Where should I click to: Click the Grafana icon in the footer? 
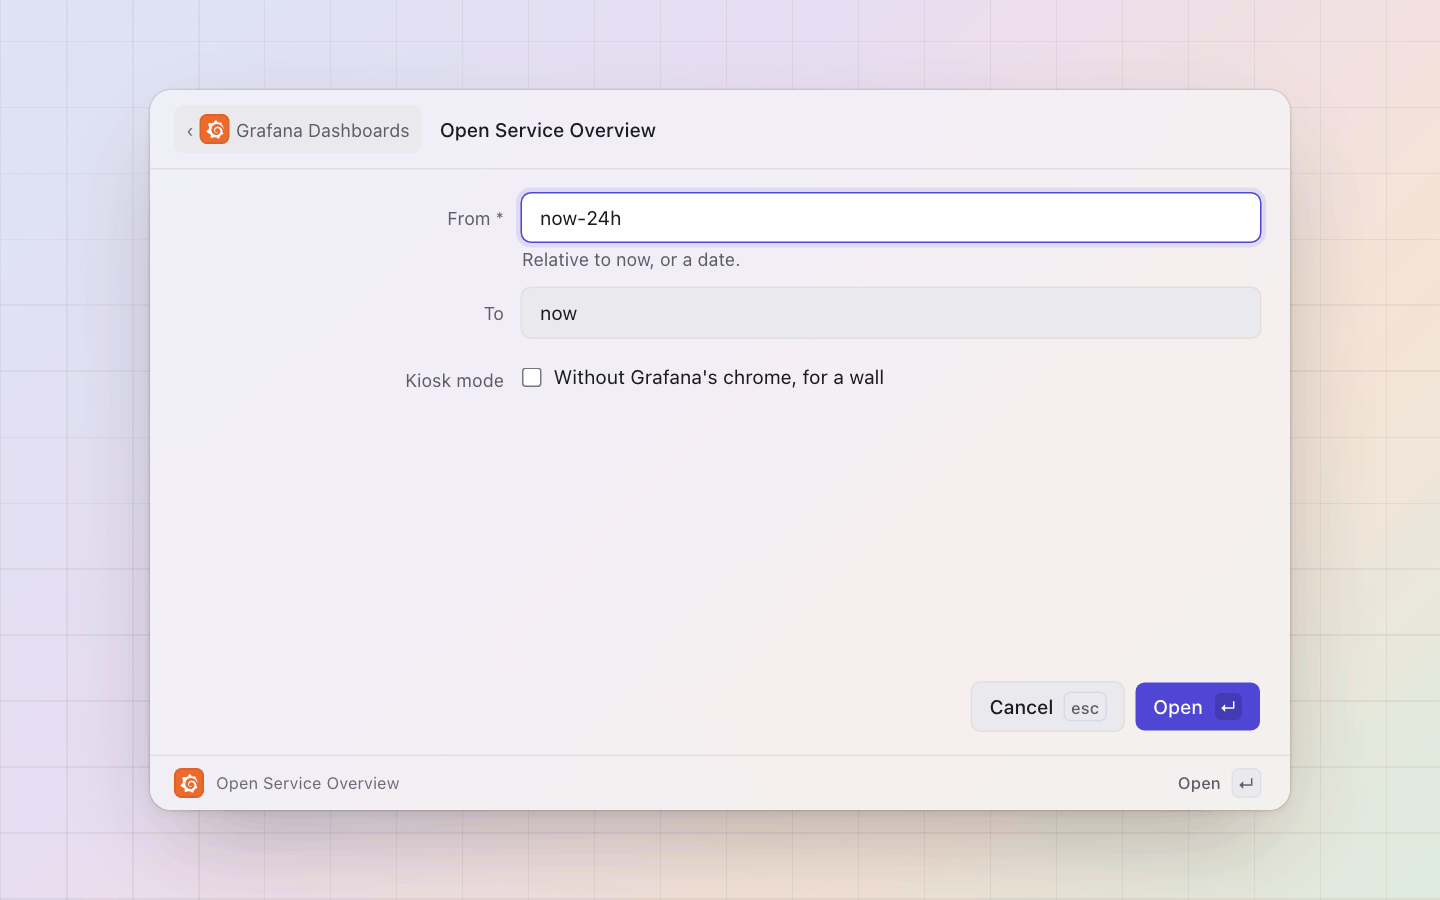(x=189, y=783)
